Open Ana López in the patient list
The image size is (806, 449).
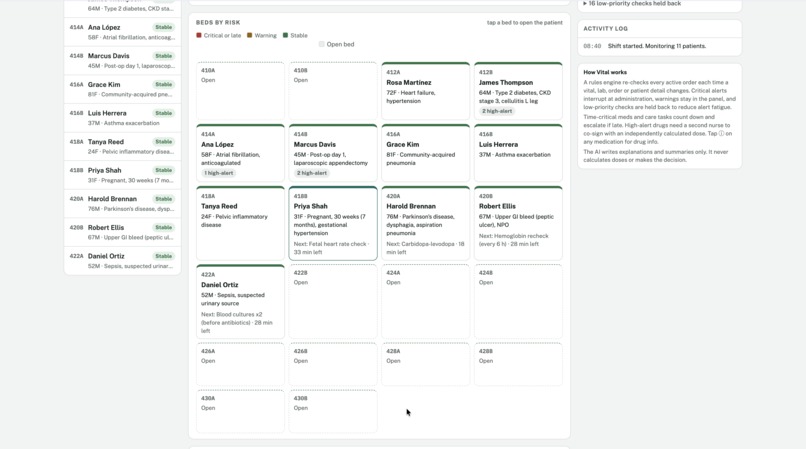(x=122, y=32)
